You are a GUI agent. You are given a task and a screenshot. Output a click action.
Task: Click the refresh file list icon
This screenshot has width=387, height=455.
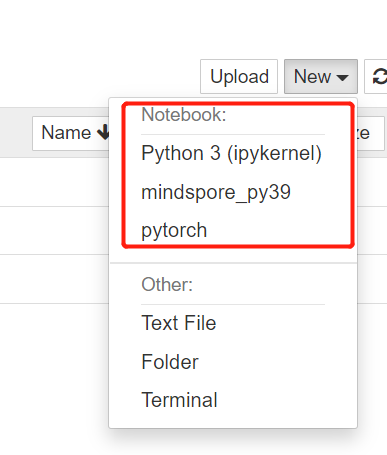378,77
